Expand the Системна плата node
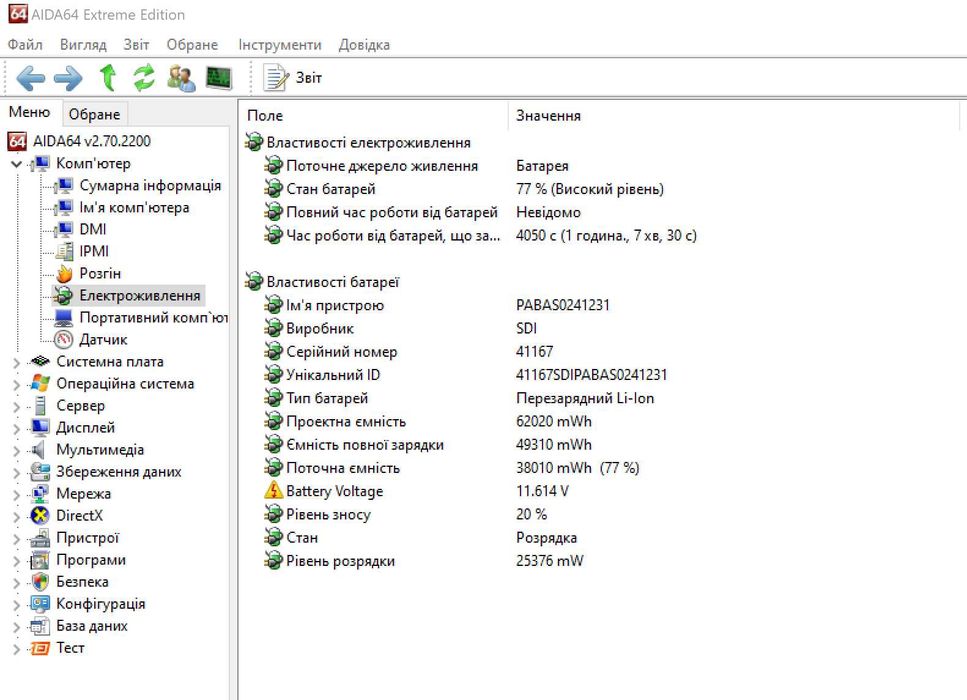 click(x=17, y=363)
